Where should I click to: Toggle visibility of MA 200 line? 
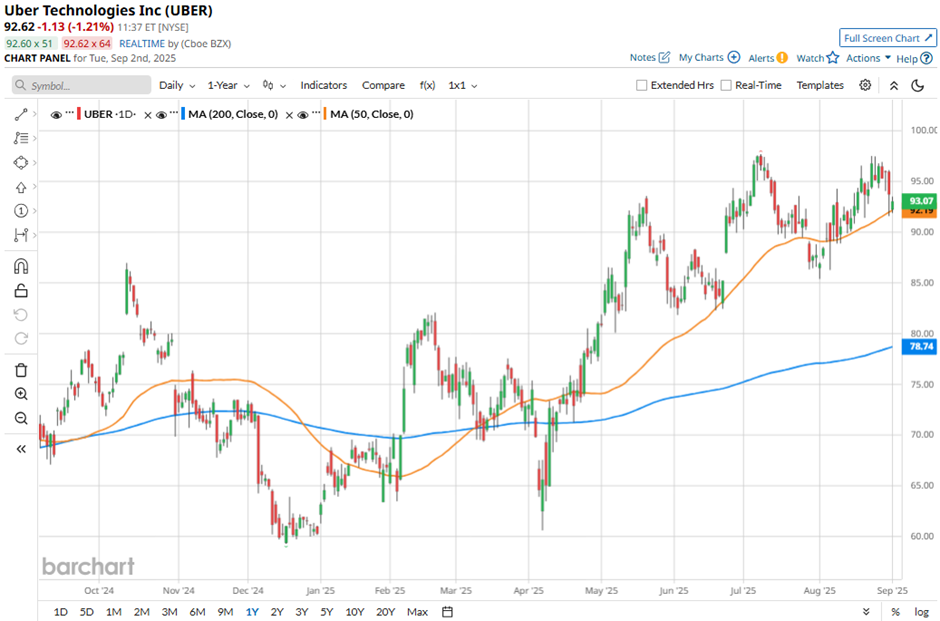tap(161, 114)
